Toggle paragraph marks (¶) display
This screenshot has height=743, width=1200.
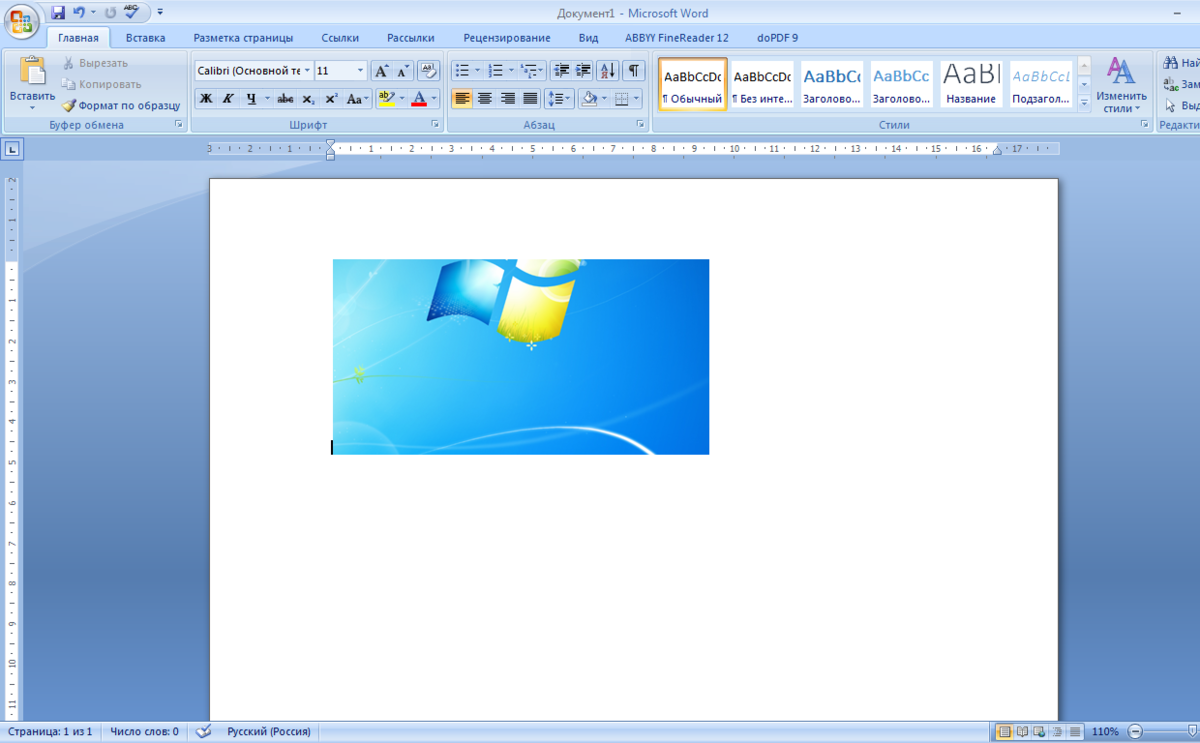tap(634, 71)
